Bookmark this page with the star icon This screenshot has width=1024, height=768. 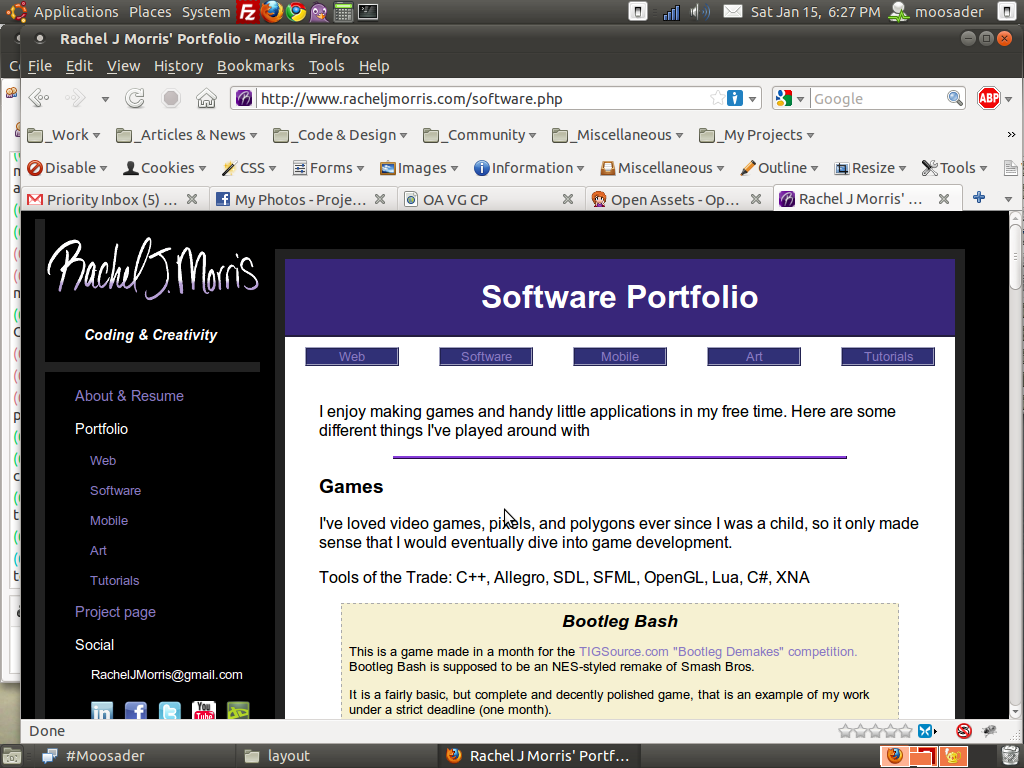pos(717,98)
